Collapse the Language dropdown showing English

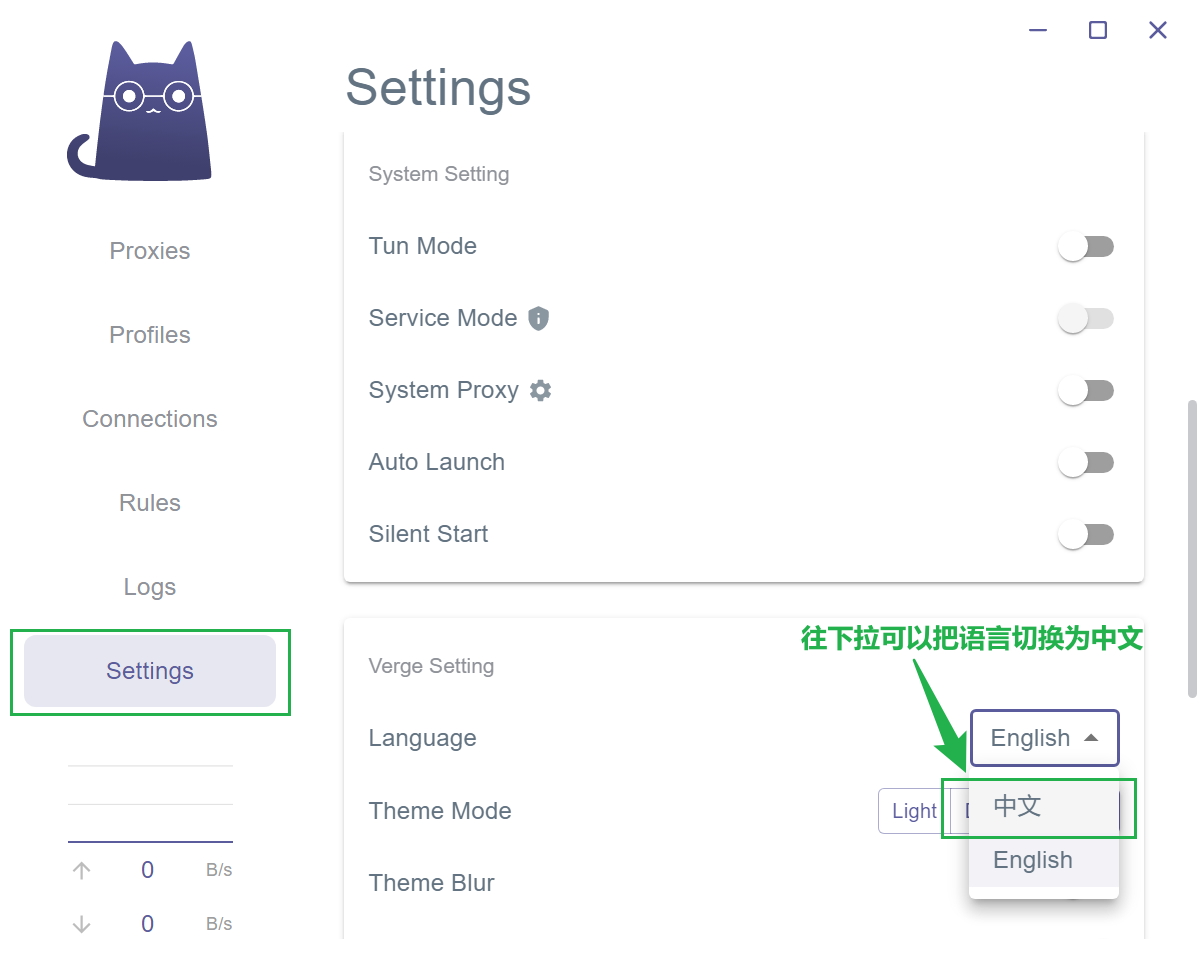pyautogui.click(x=1044, y=738)
